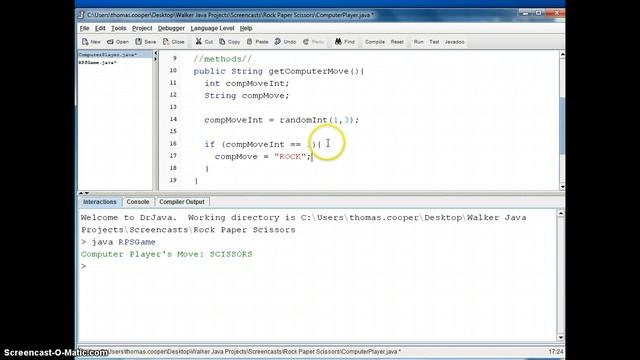640x360 pixels.
Task: Click the code editor scroll up arrow
Action: tap(562, 54)
